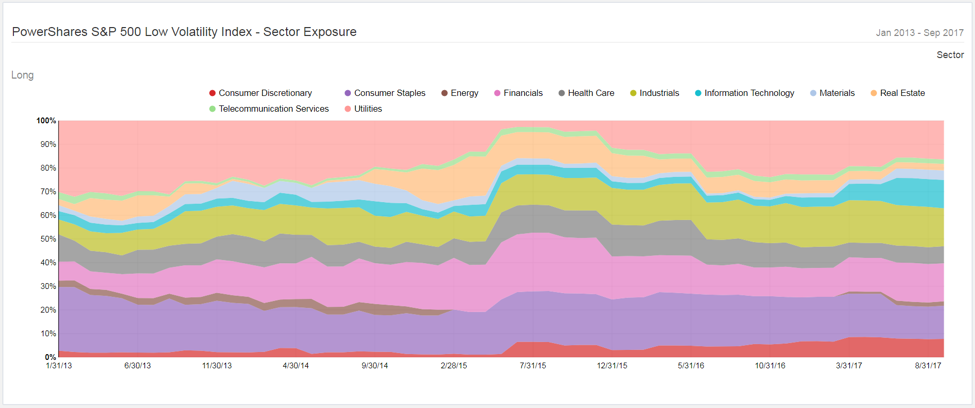Viewport: 975px width, 408px height.
Task: Click the 10% y-axis label
Action: (x=49, y=333)
